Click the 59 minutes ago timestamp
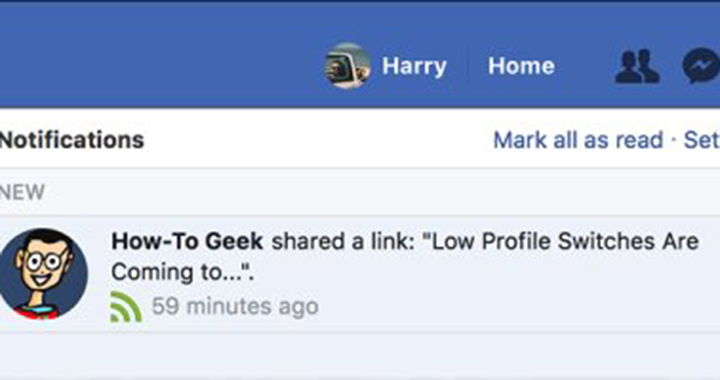The height and width of the screenshot is (380, 720). pyautogui.click(x=235, y=307)
